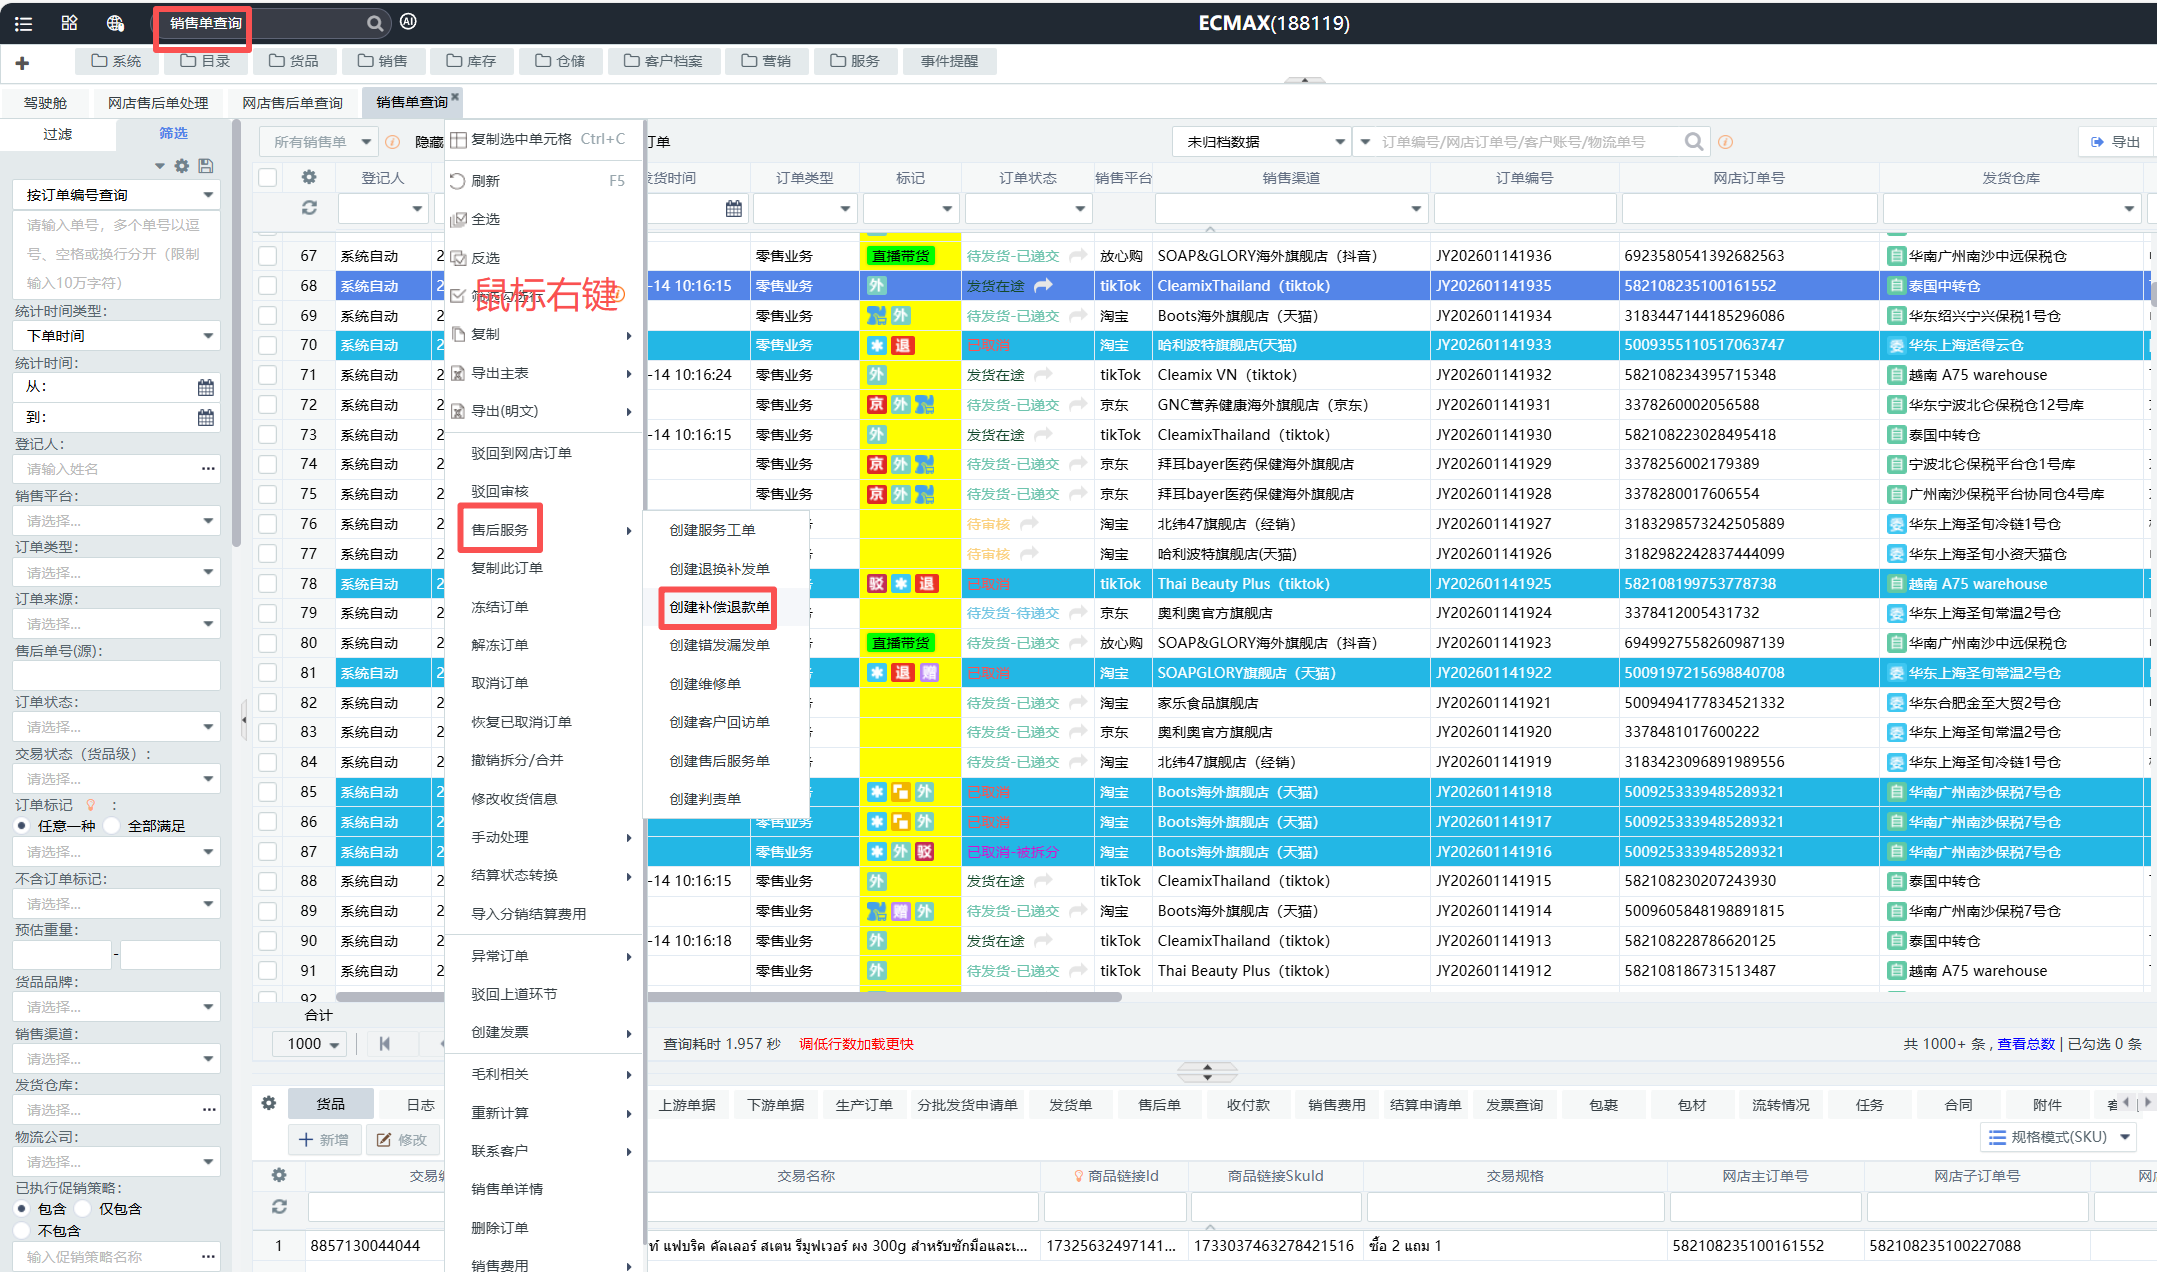Open the 1000 rows-per-page dropdown
2157x1272 pixels.
click(311, 1044)
